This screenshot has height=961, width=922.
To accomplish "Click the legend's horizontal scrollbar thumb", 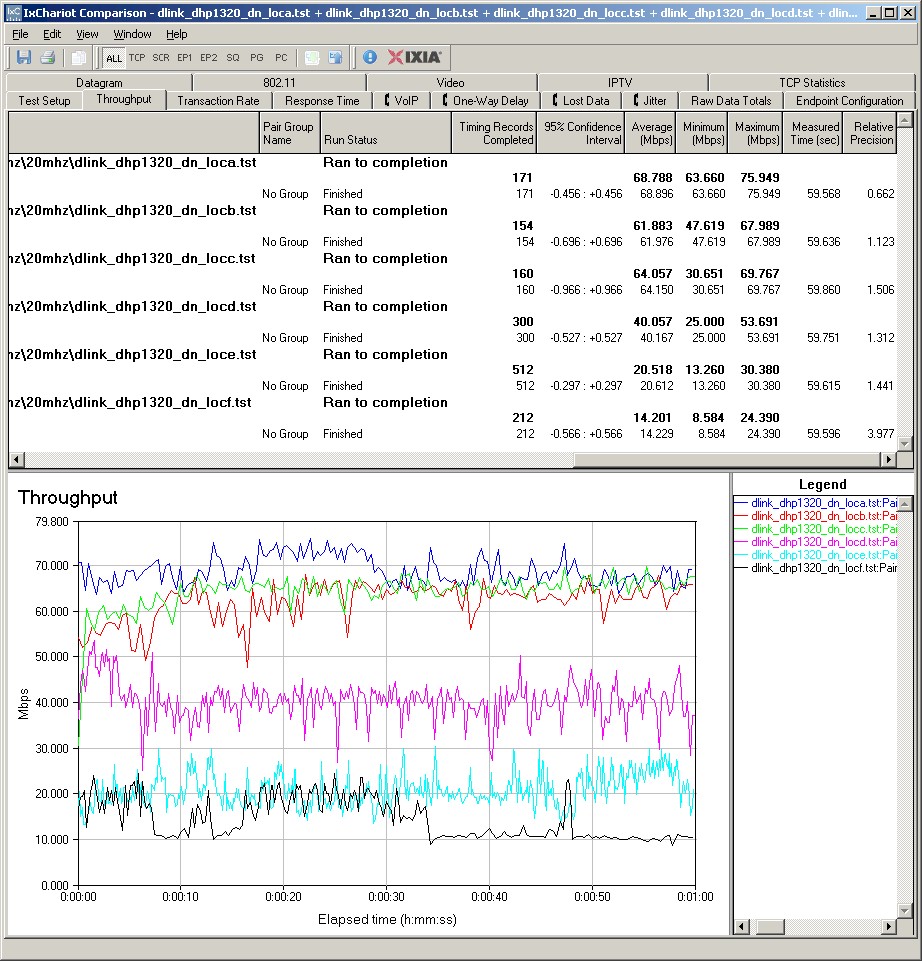I will click(770, 927).
